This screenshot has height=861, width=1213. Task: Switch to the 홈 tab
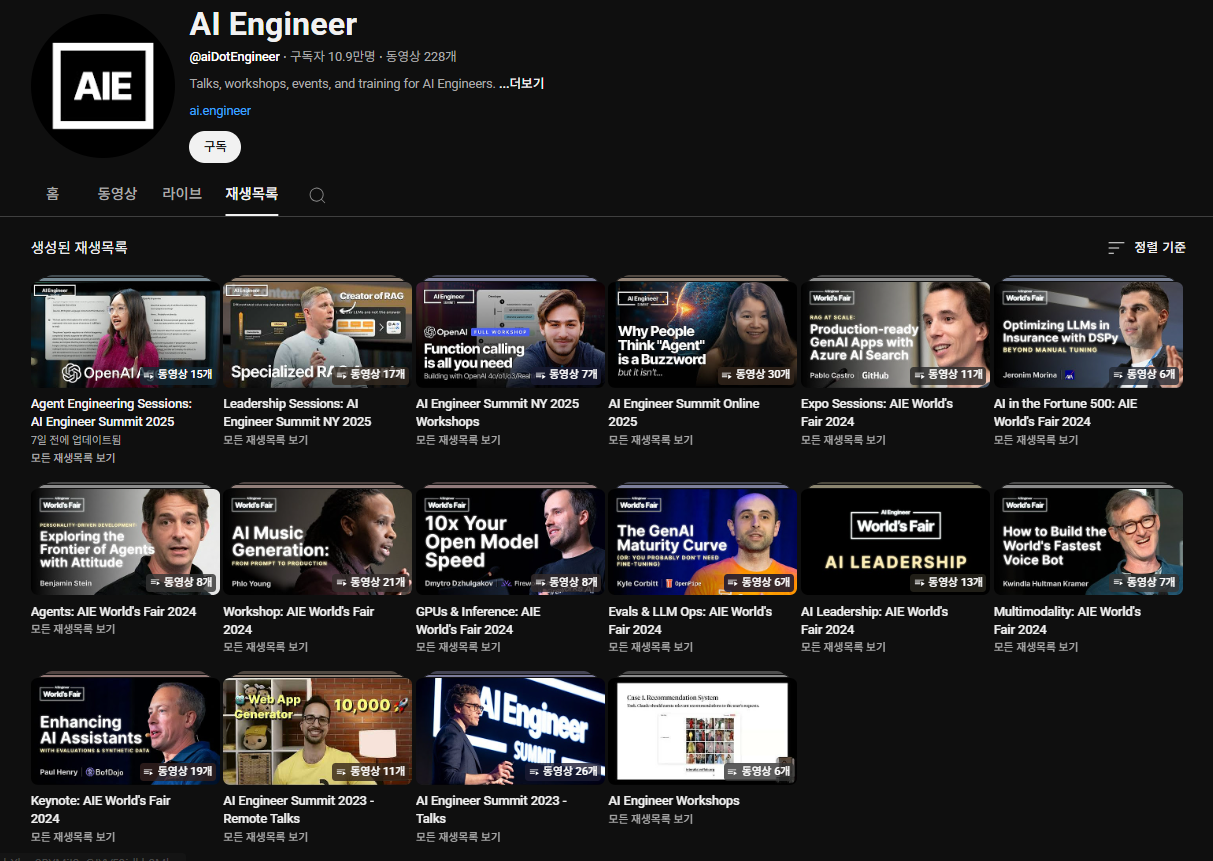click(52, 194)
